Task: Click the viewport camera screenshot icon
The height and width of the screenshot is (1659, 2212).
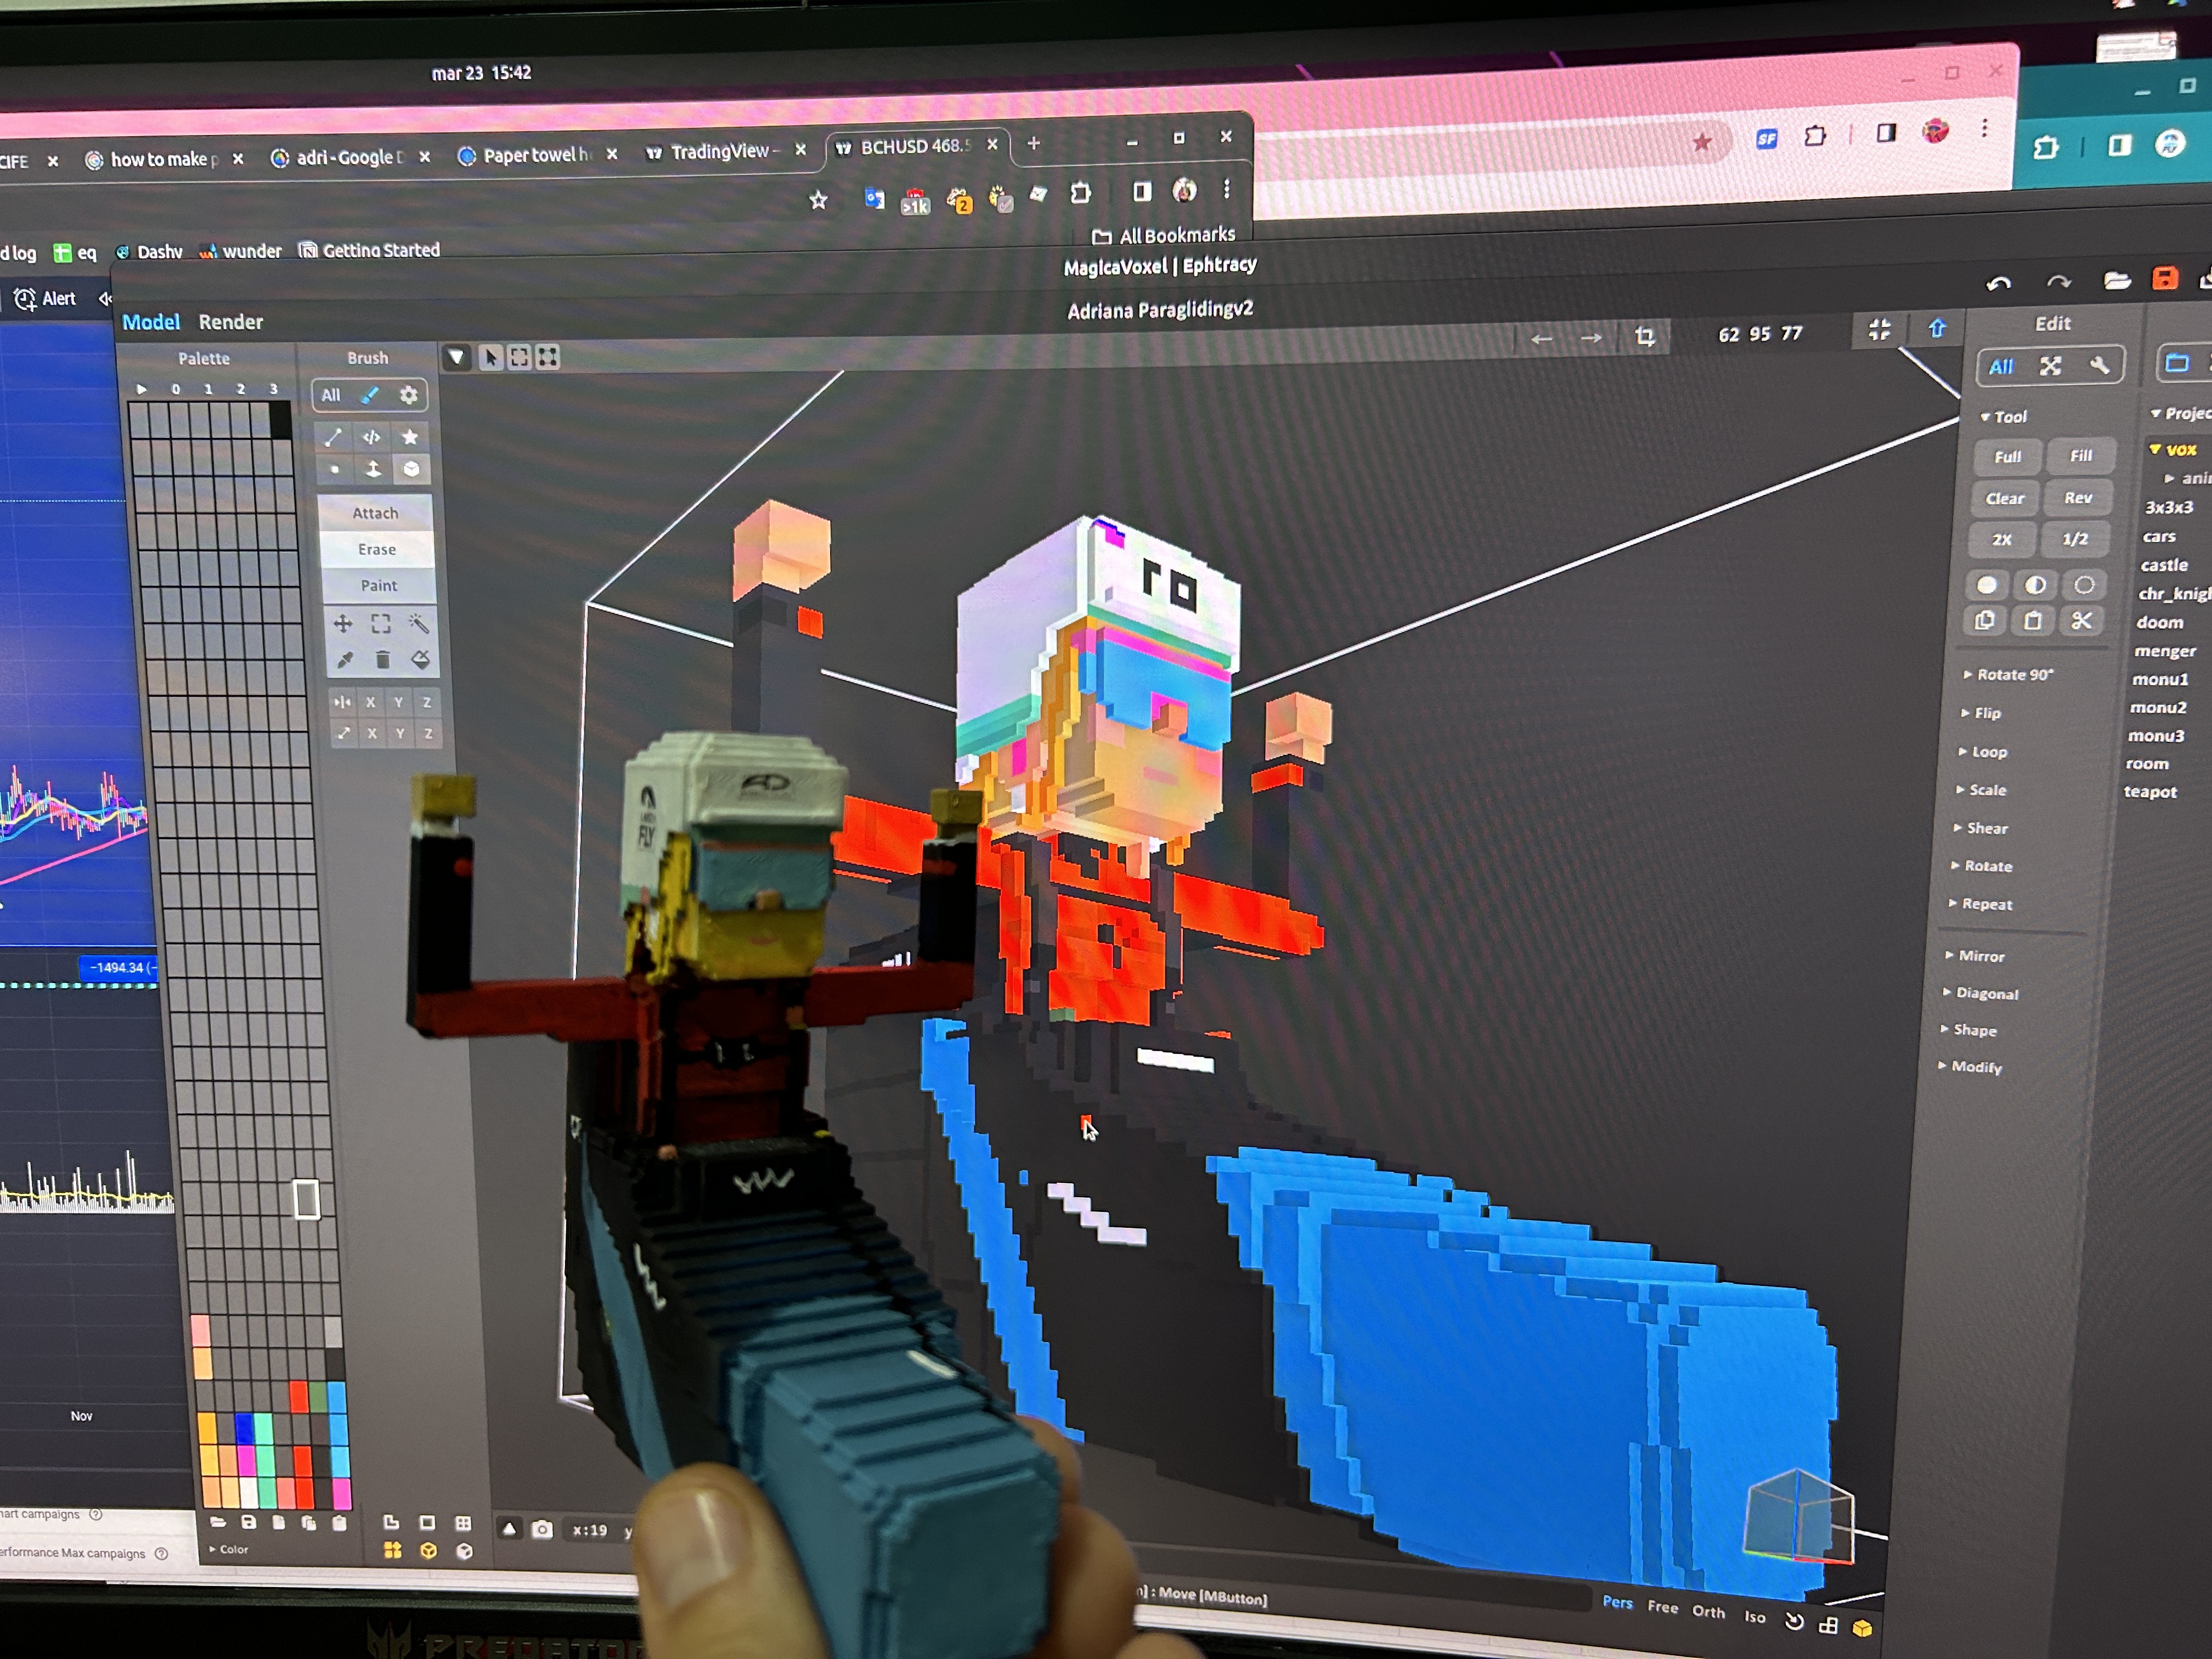Action: (x=542, y=1529)
